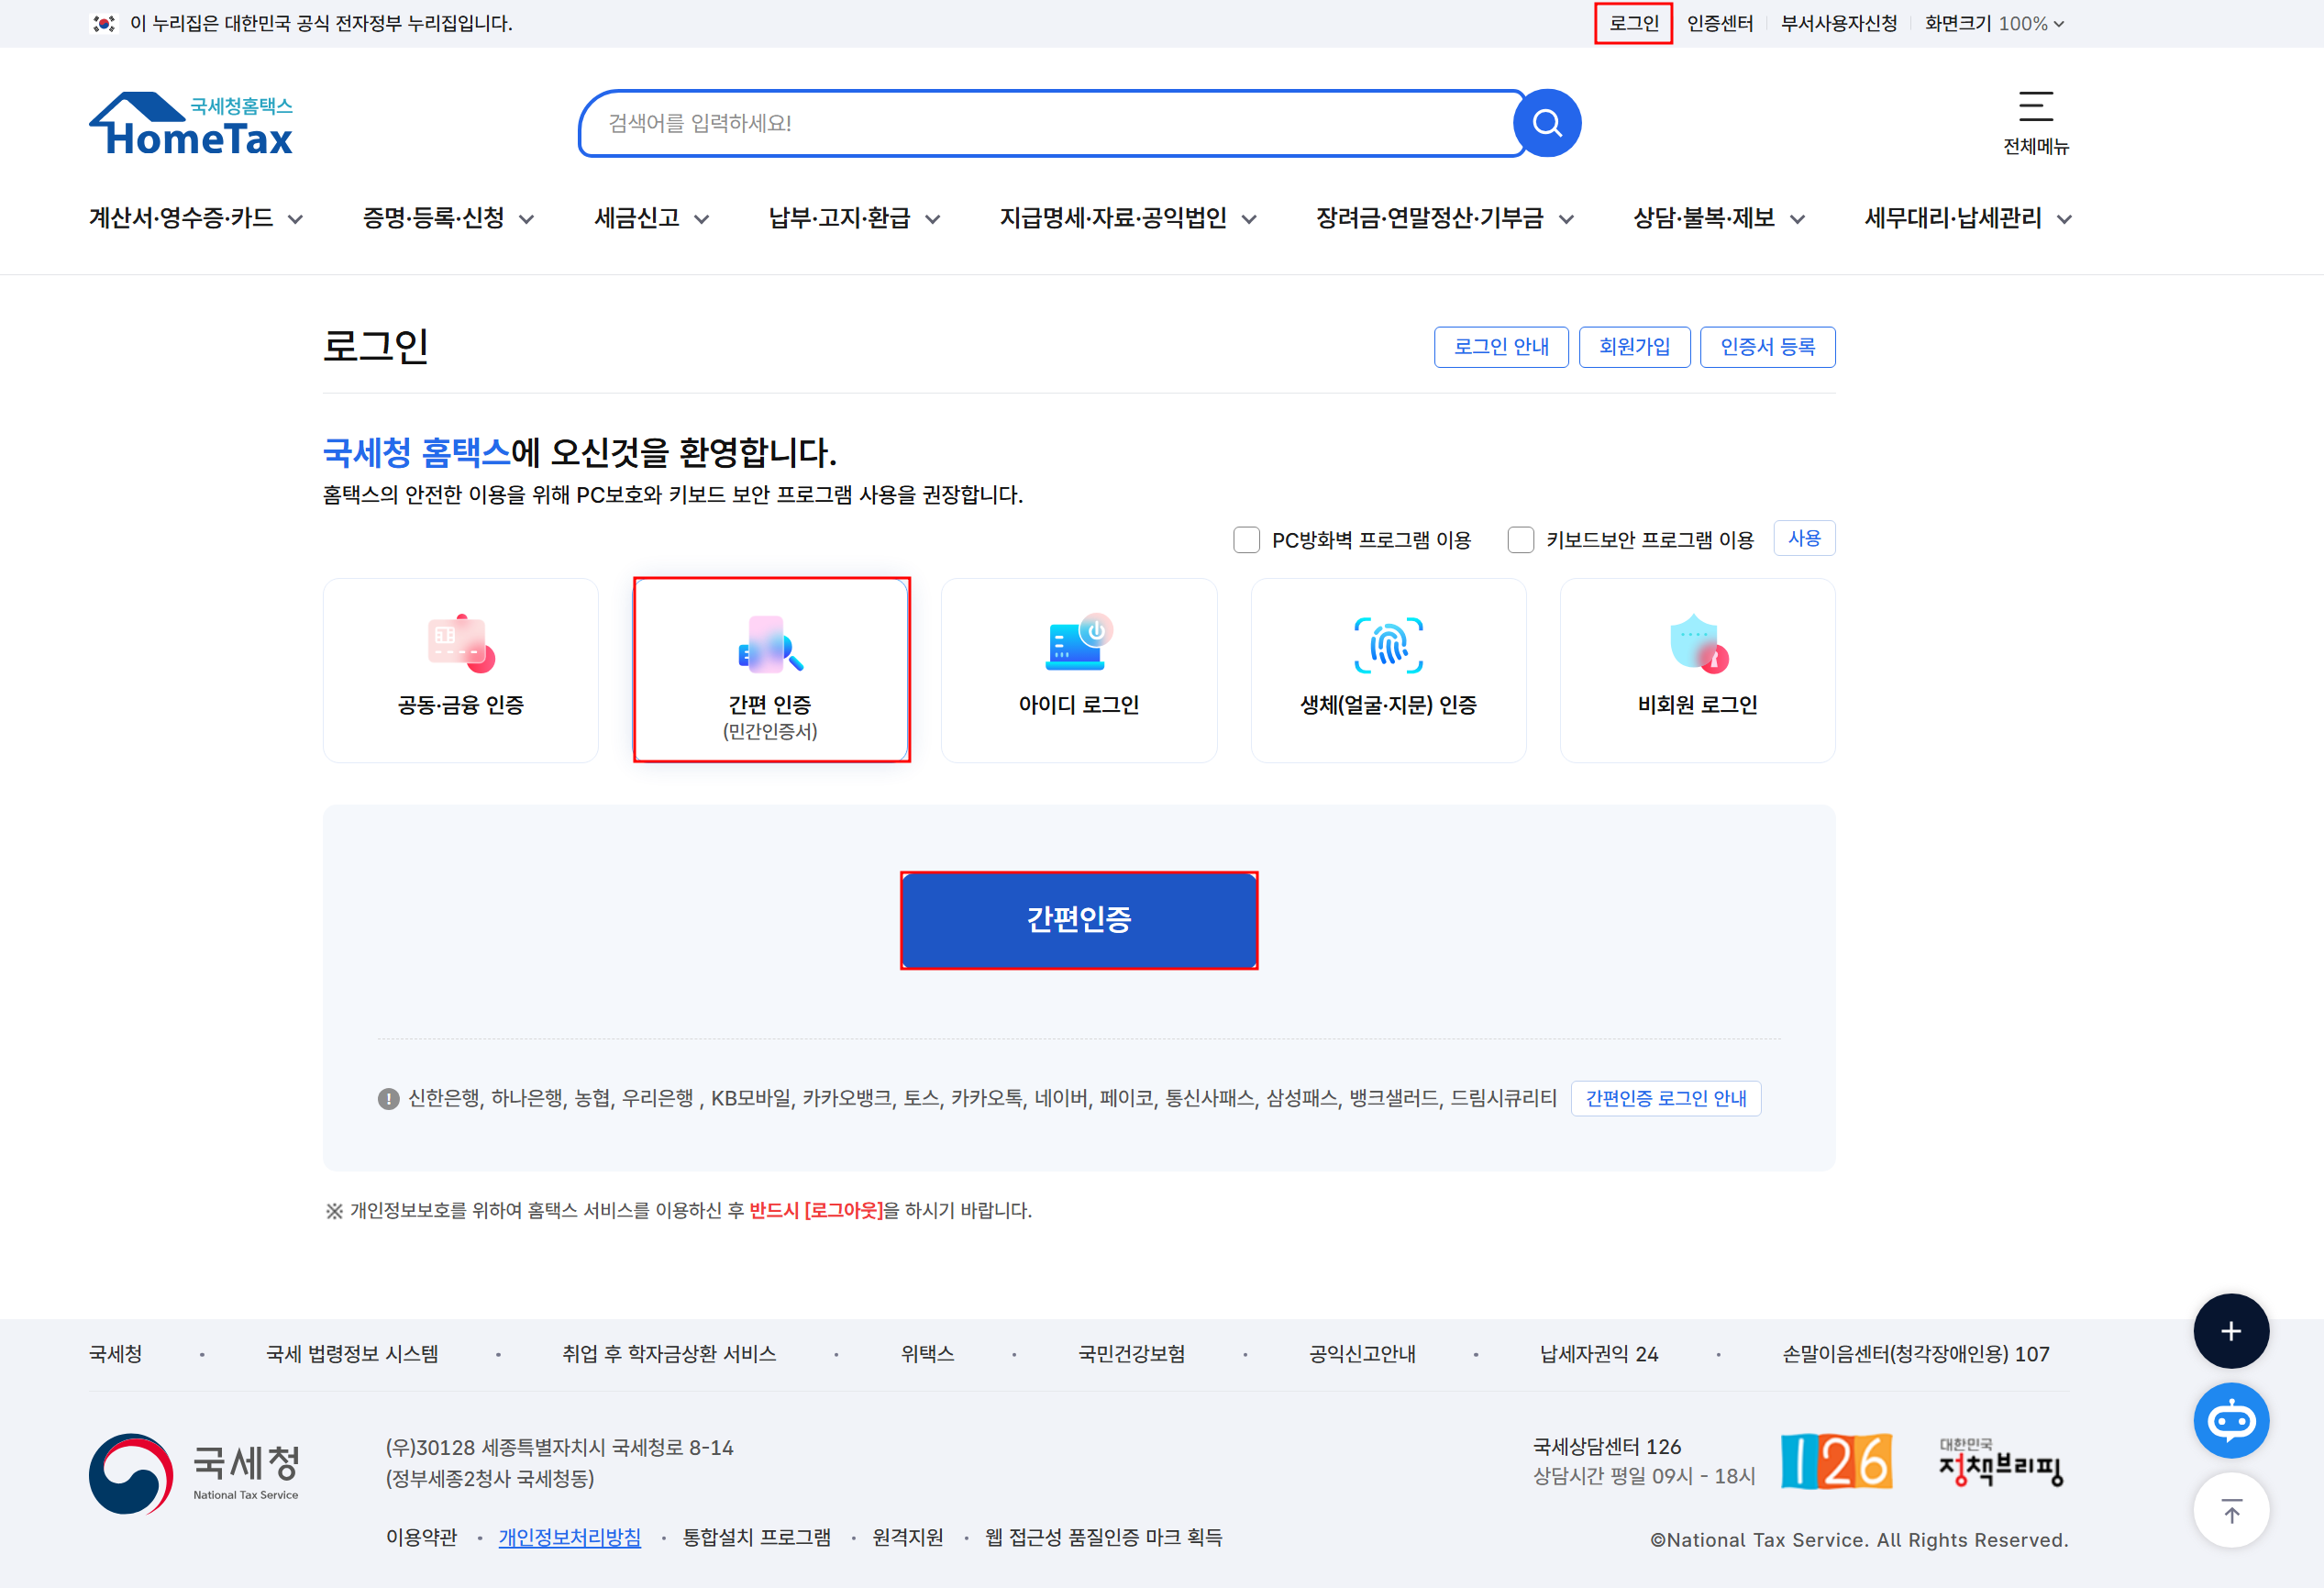Expand the 세금신고 menu
The height and width of the screenshot is (1588, 2324).
click(x=651, y=218)
